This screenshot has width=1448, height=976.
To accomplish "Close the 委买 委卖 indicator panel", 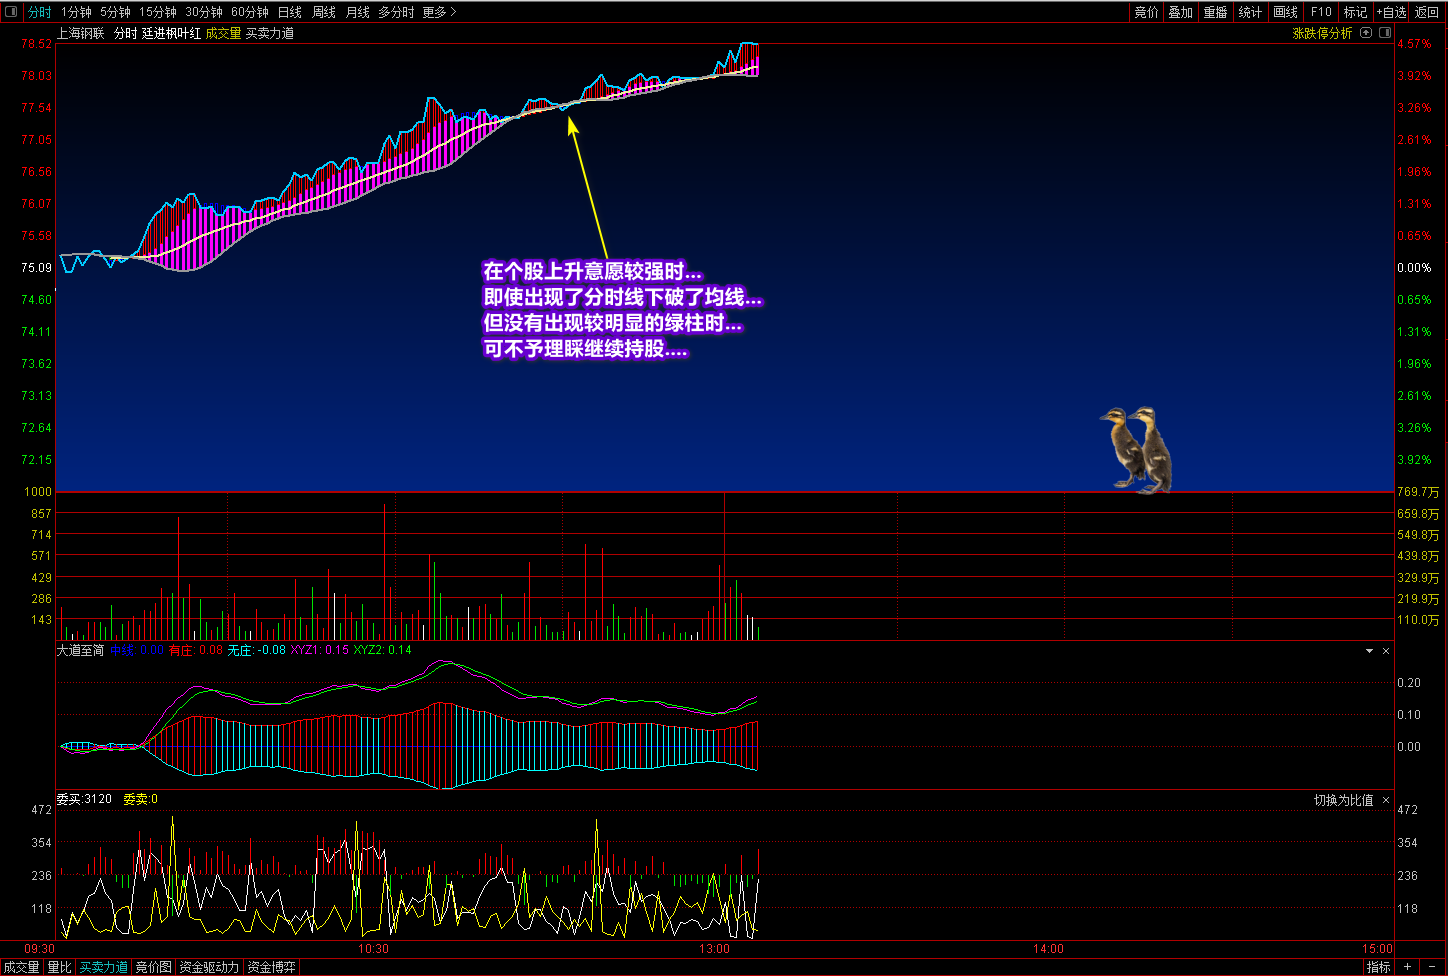I will (x=1386, y=800).
